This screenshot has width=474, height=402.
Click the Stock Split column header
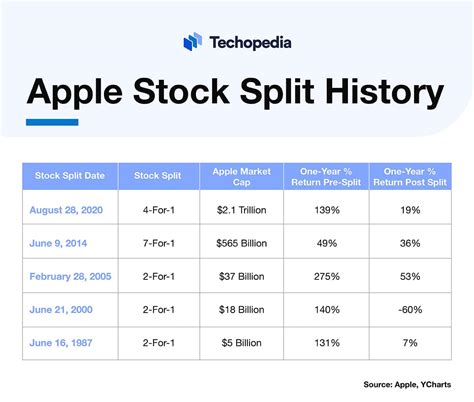click(x=159, y=176)
